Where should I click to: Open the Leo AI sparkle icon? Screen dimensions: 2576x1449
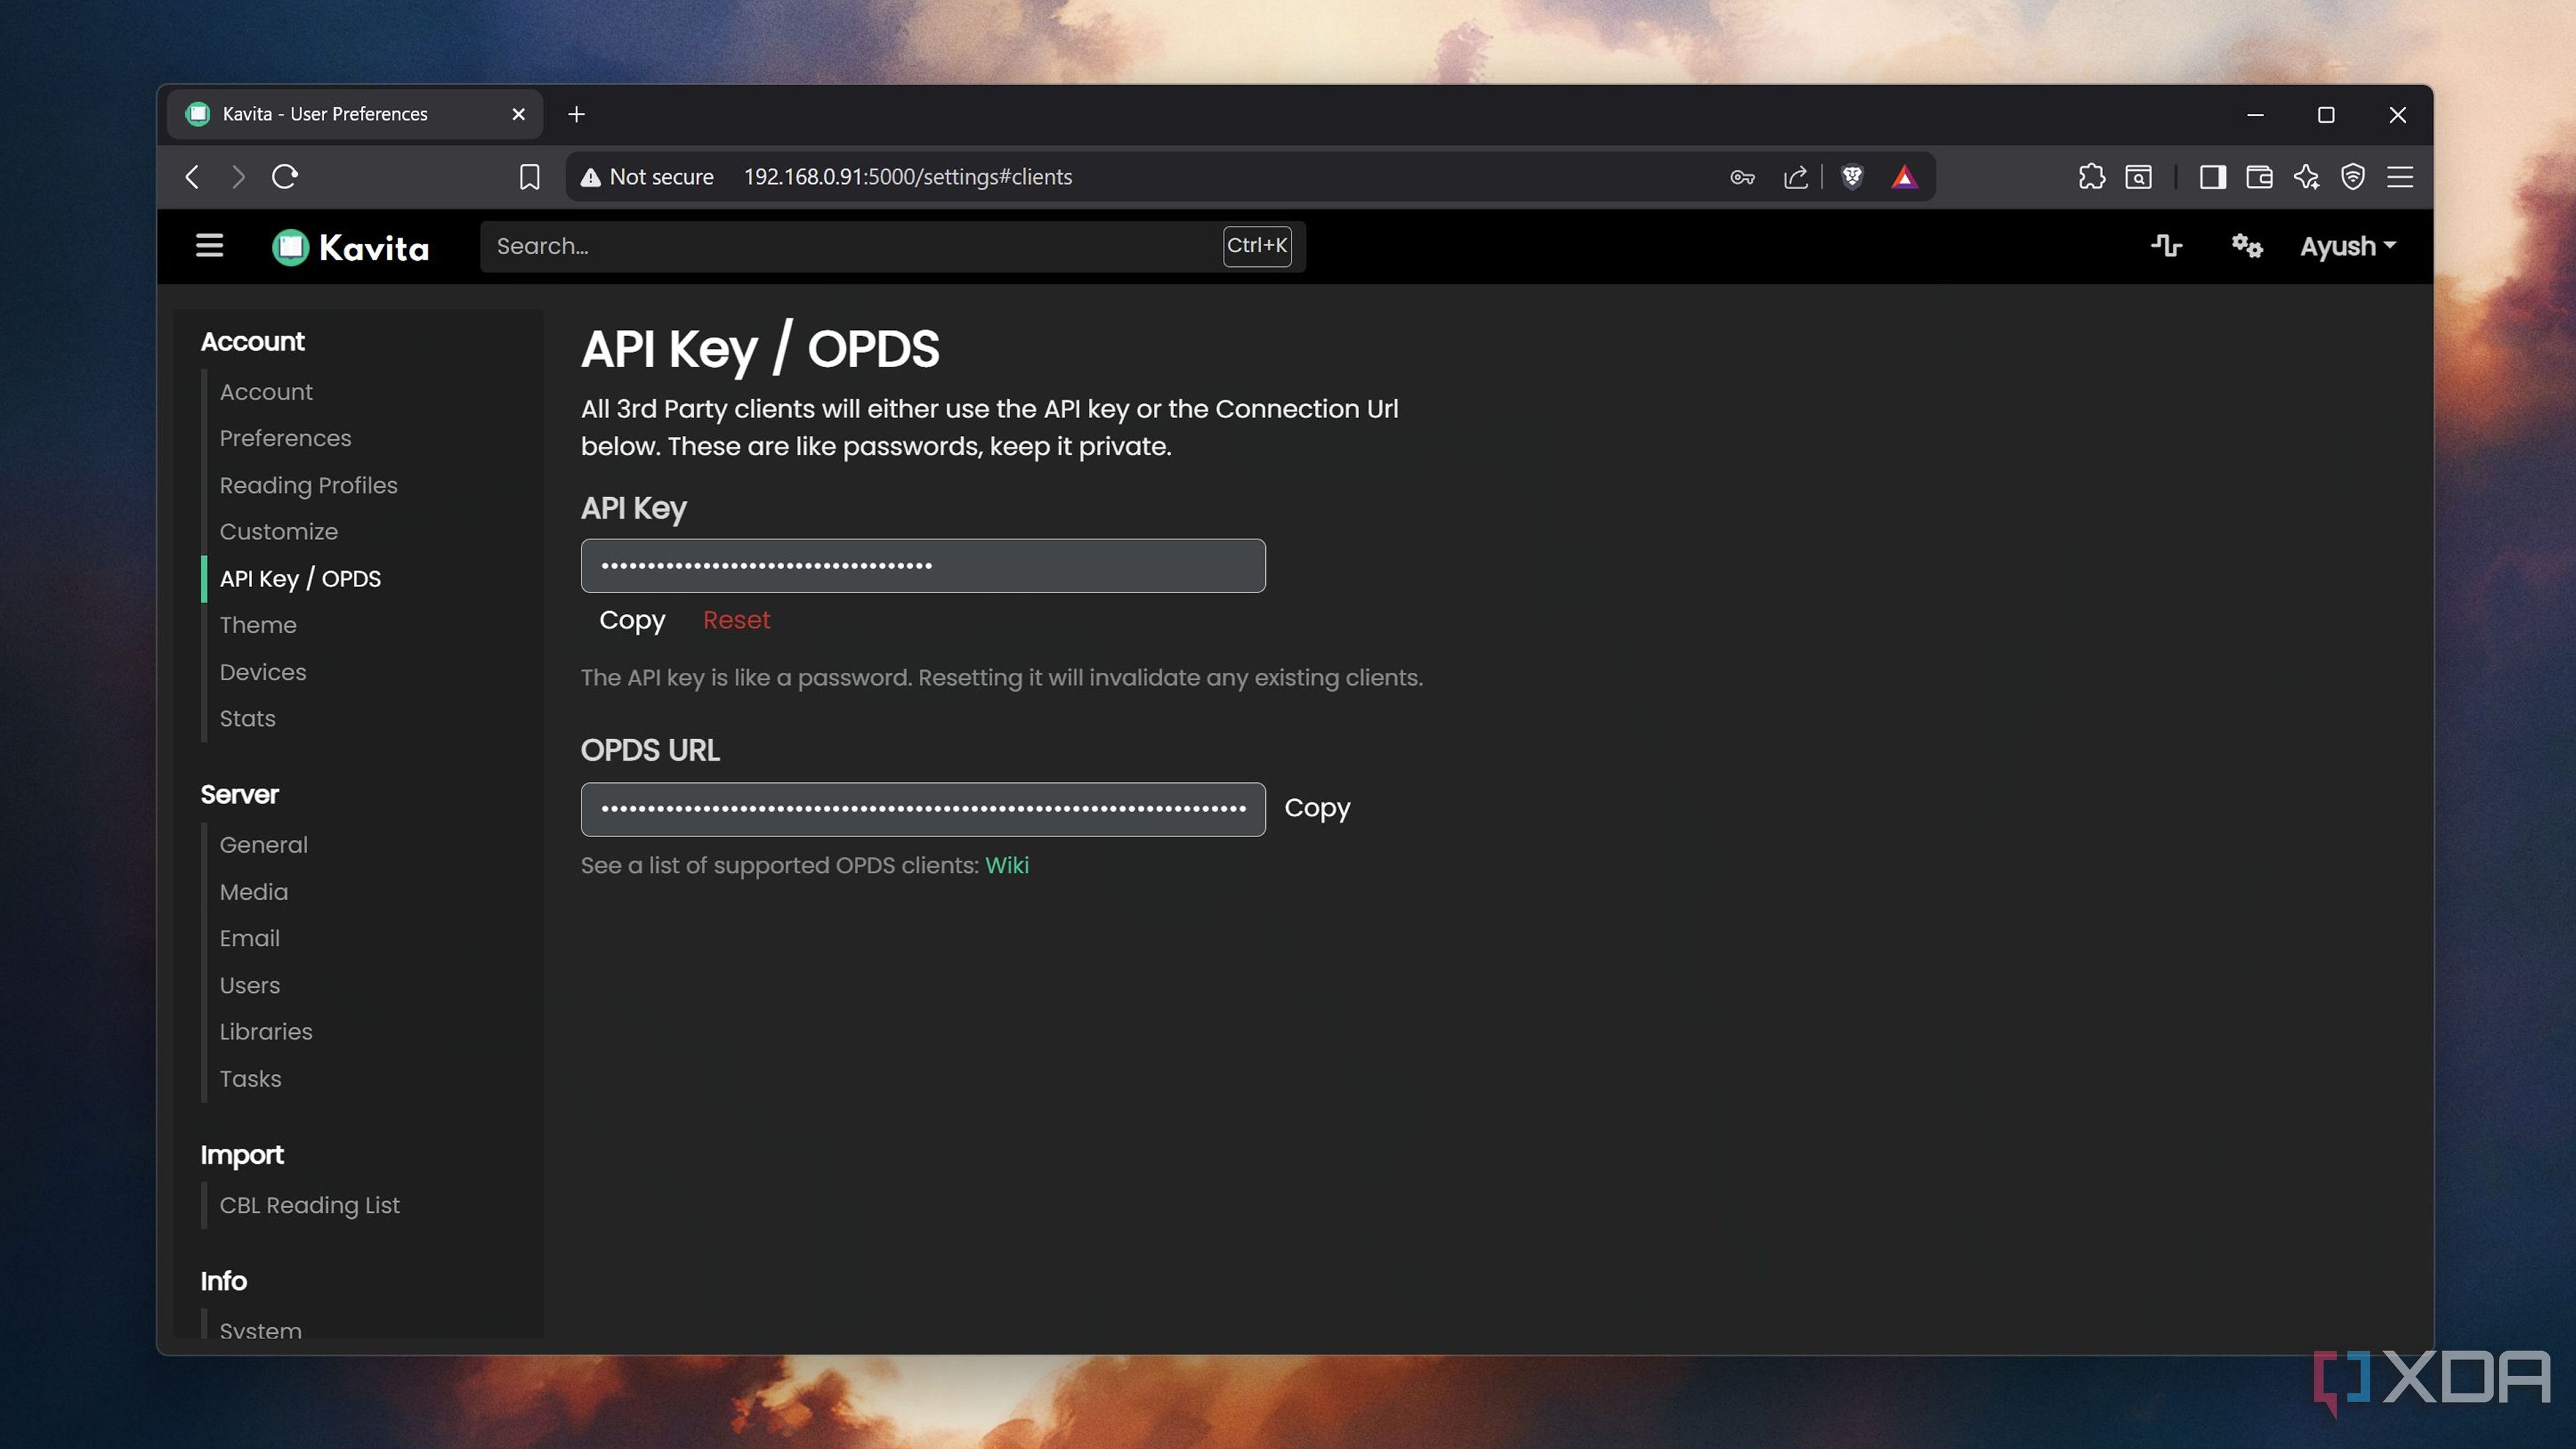tap(2306, 177)
